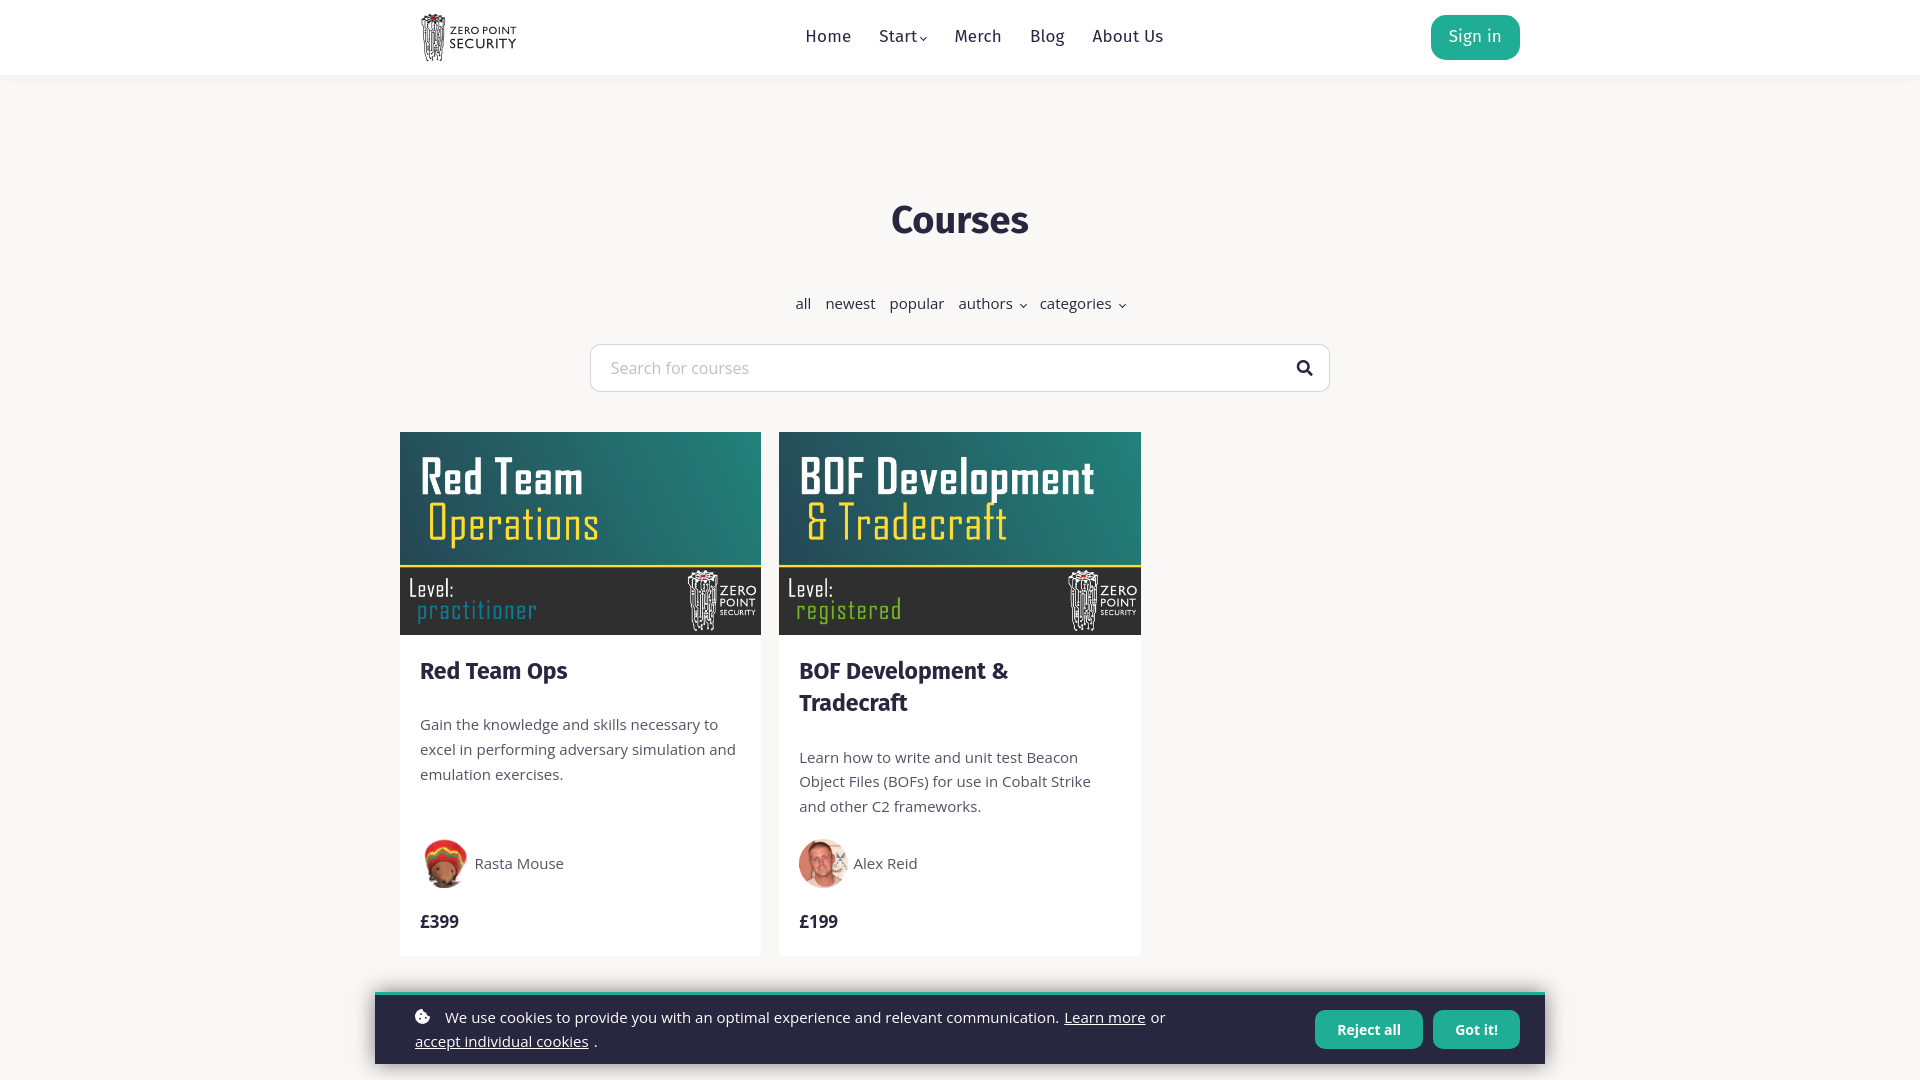This screenshot has width=1920, height=1080.
Task: Open the Blog section
Action: point(1047,36)
